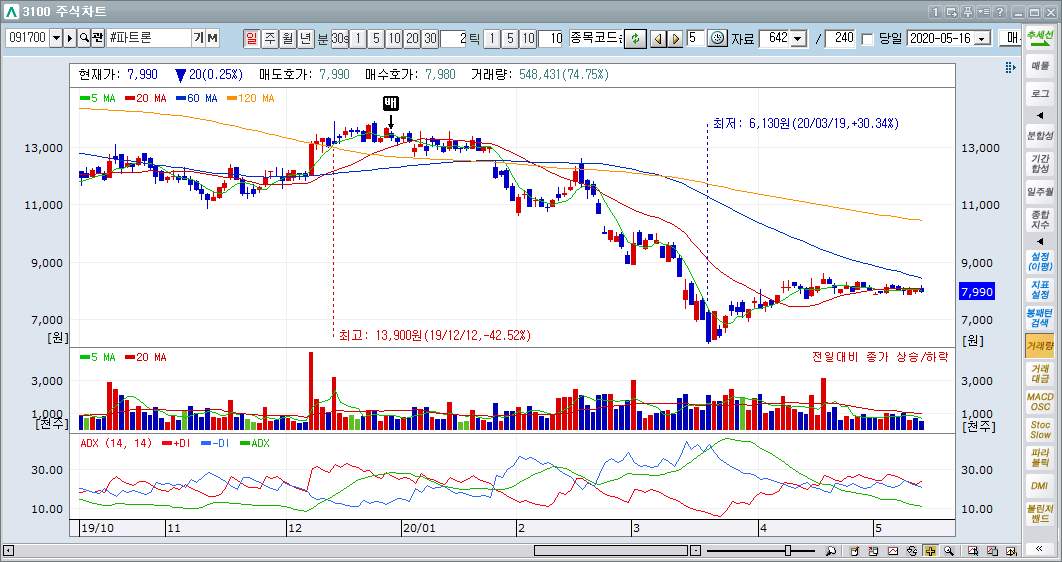Click the chart rotate/reset icon
This screenshot has height=562, width=1062.
pyautogui.click(x=912, y=551)
